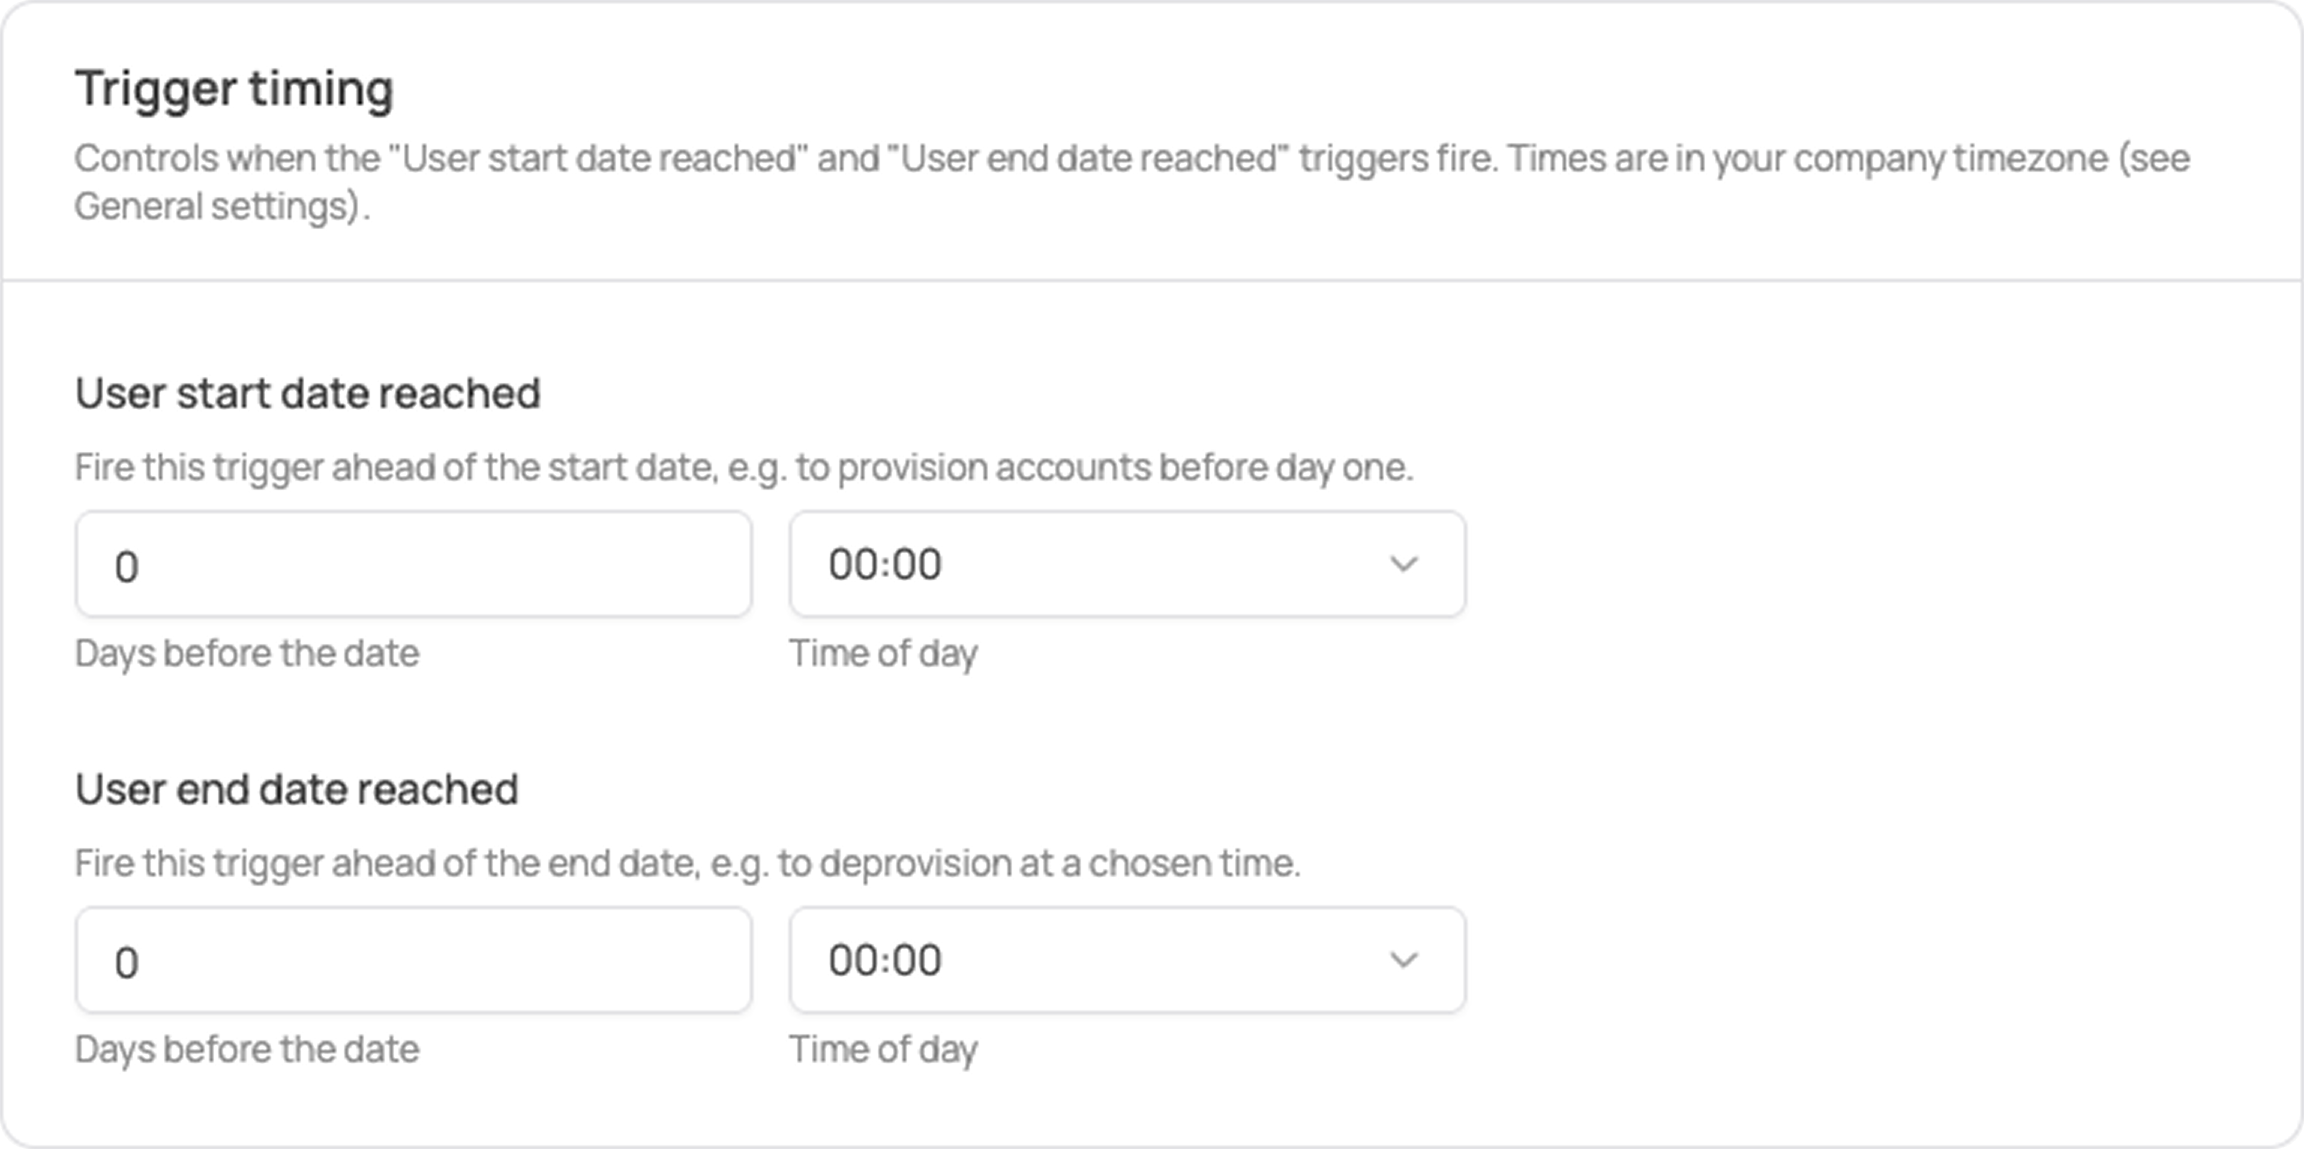Open the end date Time of day dropdown

(1127, 960)
